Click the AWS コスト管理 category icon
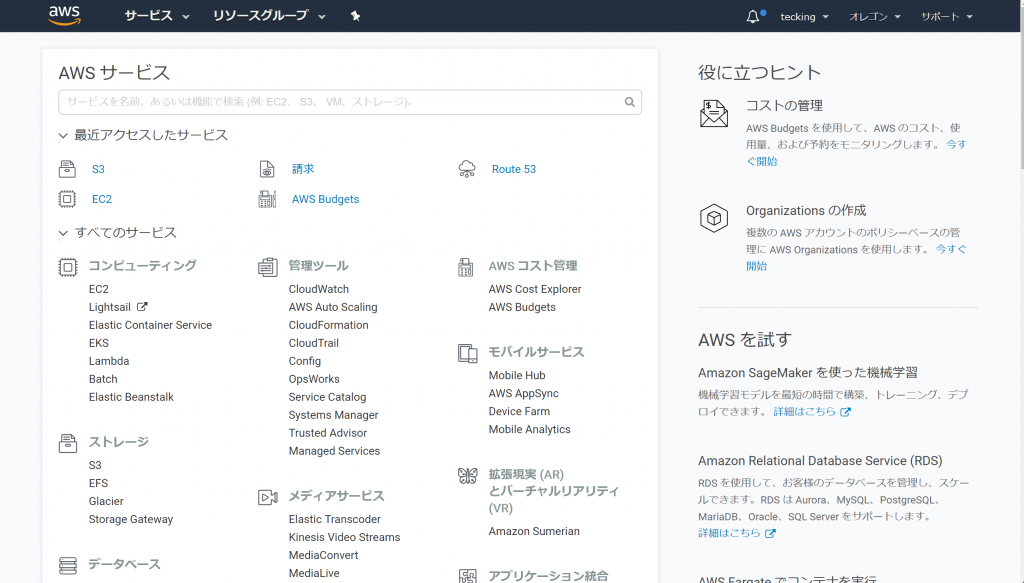Image resolution: width=1024 pixels, height=583 pixels. (466, 266)
